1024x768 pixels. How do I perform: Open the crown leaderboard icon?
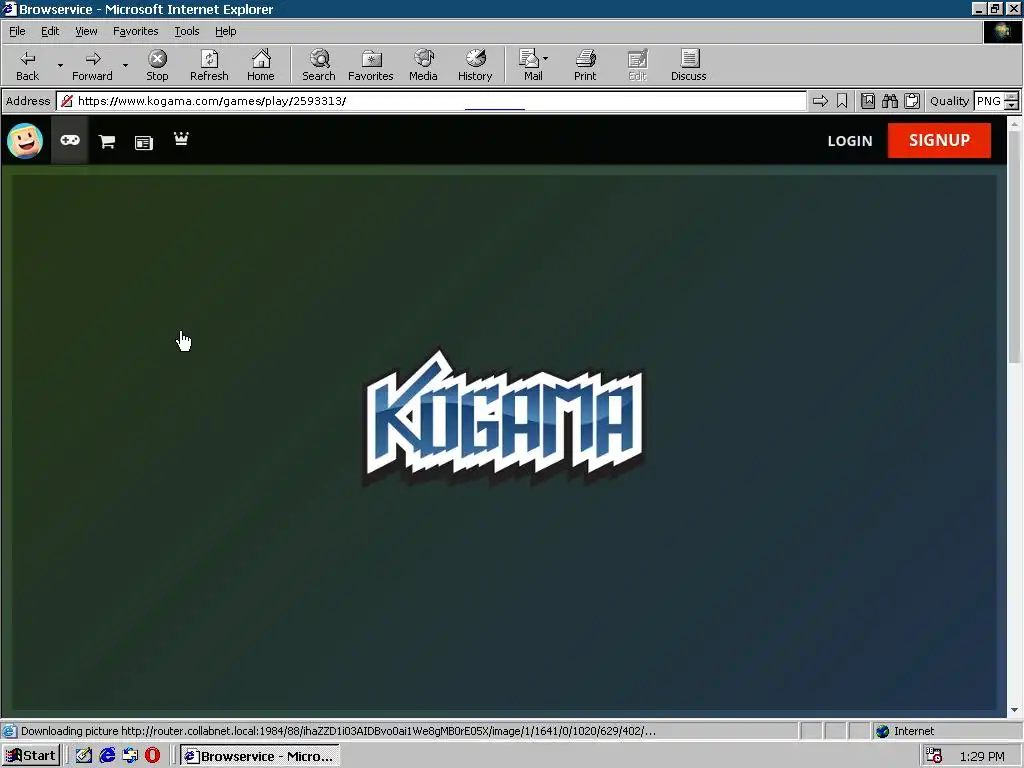point(181,138)
